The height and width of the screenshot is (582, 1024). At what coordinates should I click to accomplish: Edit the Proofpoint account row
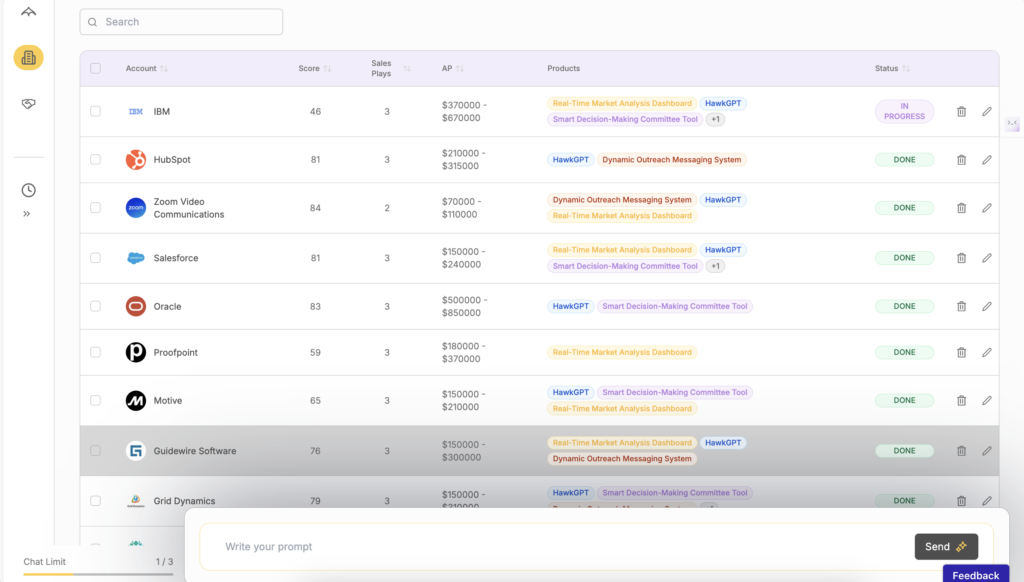point(987,352)
